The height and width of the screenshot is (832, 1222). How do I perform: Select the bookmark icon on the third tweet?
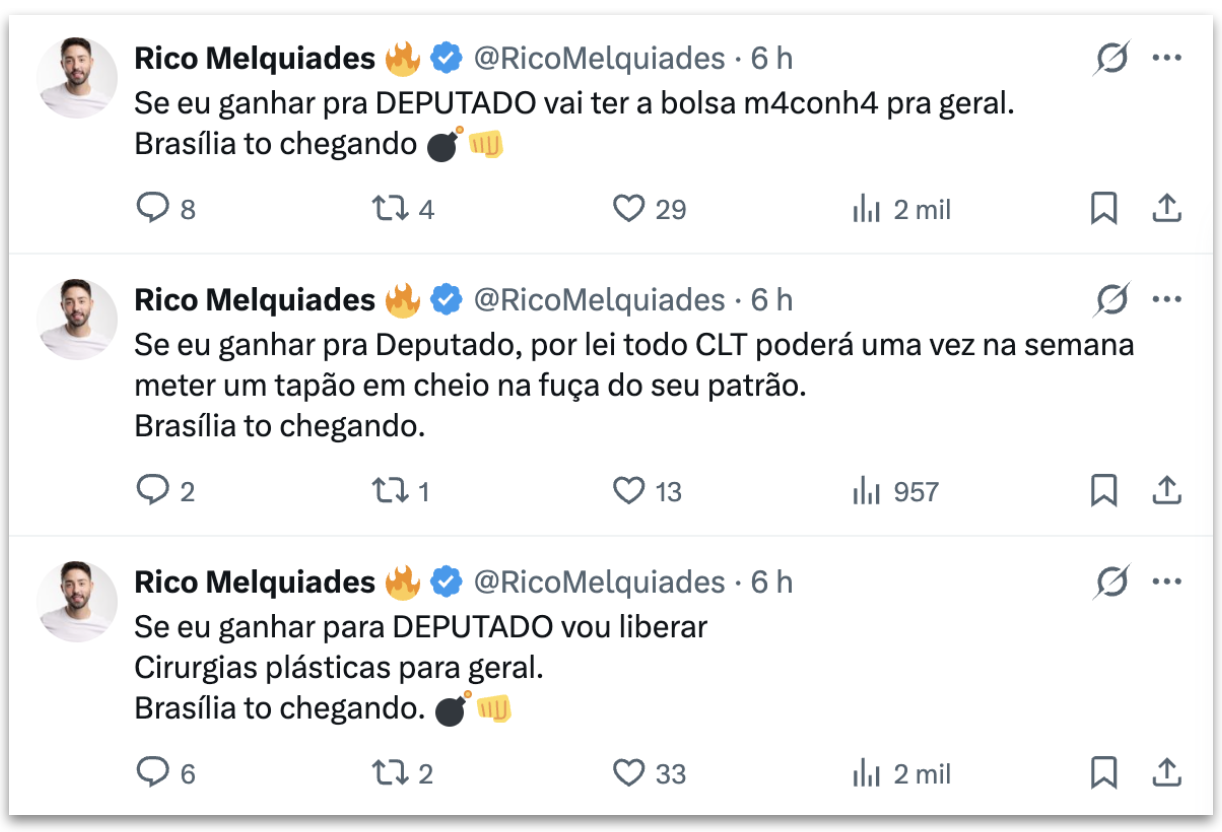(1103, 772)
